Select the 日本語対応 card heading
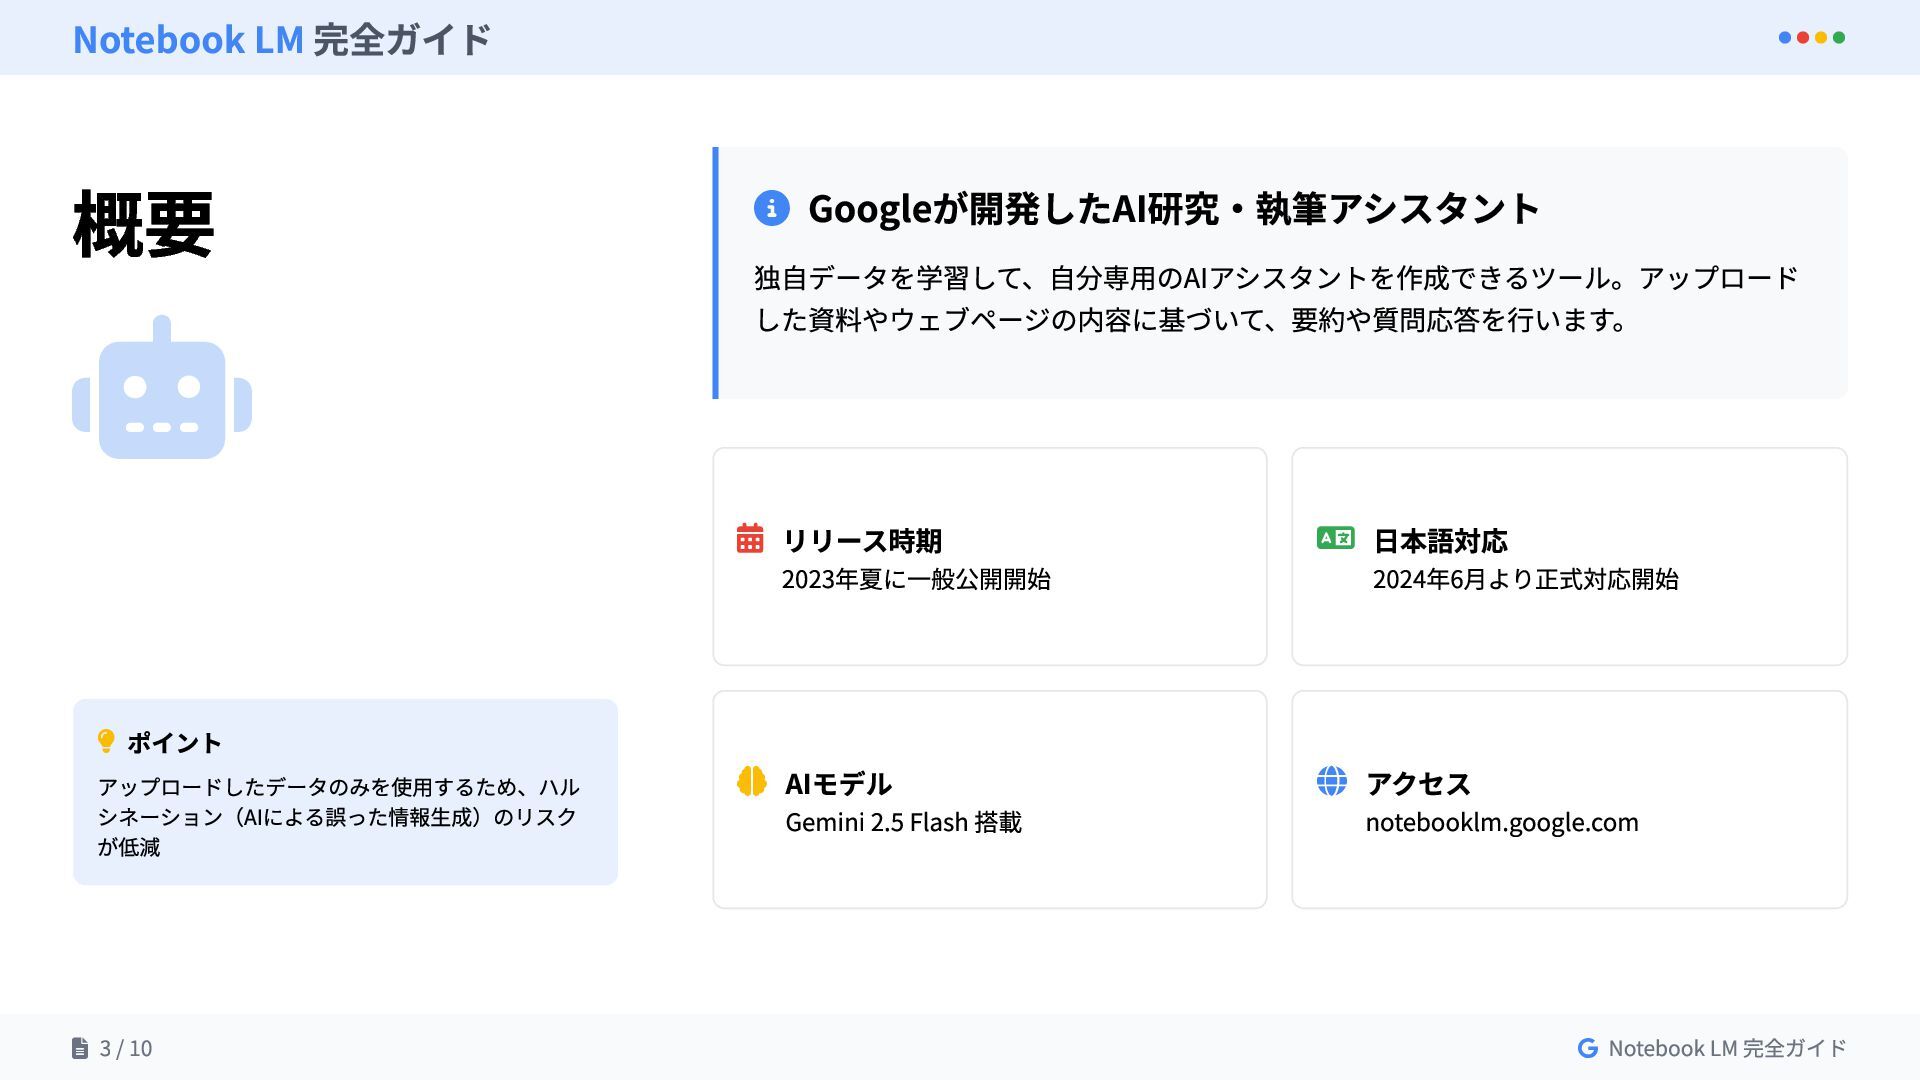Image resolution: width=1920 pixels, height=1080 pixels. (1440, 541)
